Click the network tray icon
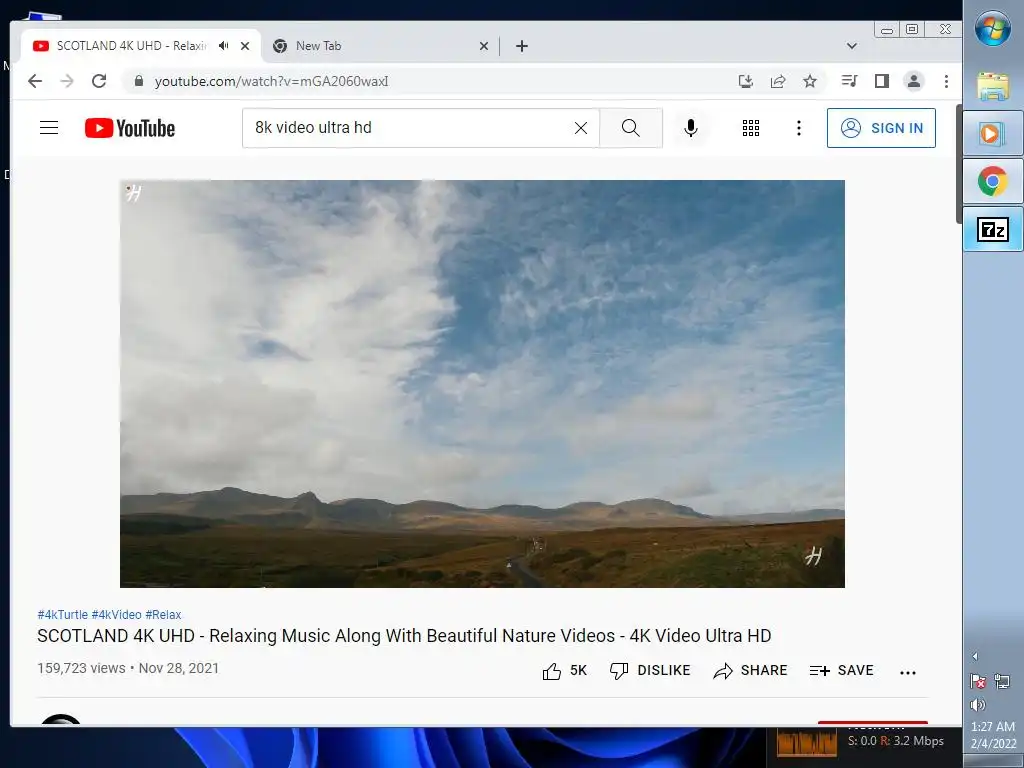Screen dimensions: 1024x768 pyautogui.click(x=1001, y=682)
